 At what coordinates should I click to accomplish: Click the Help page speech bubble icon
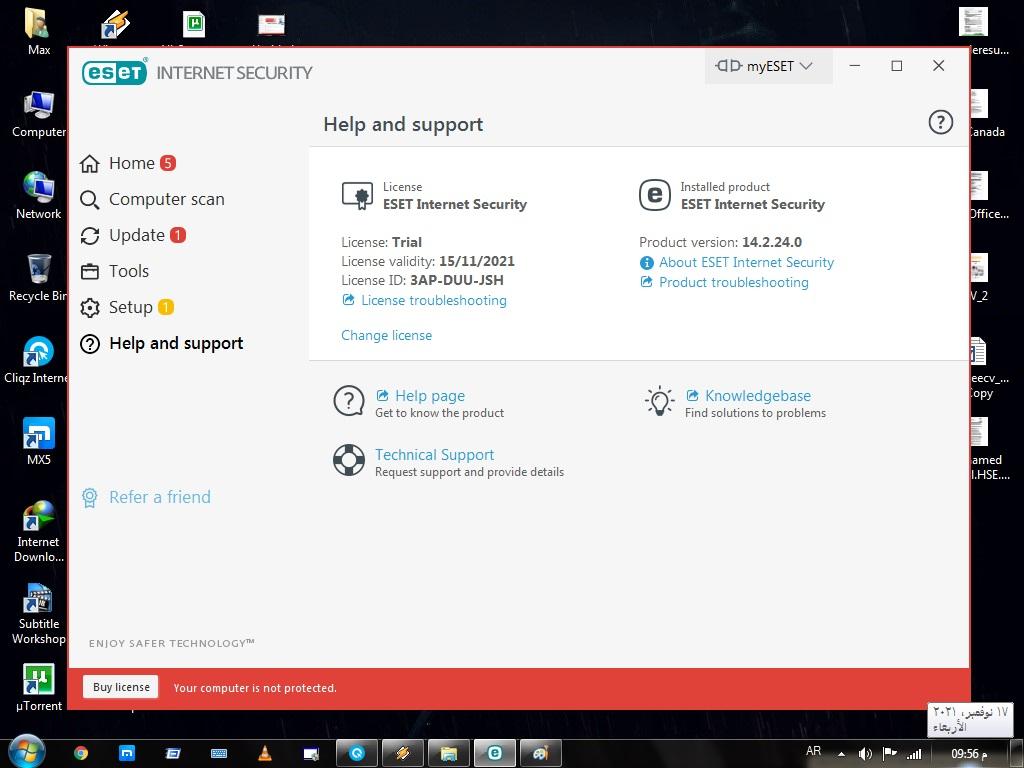pos(349,401)
